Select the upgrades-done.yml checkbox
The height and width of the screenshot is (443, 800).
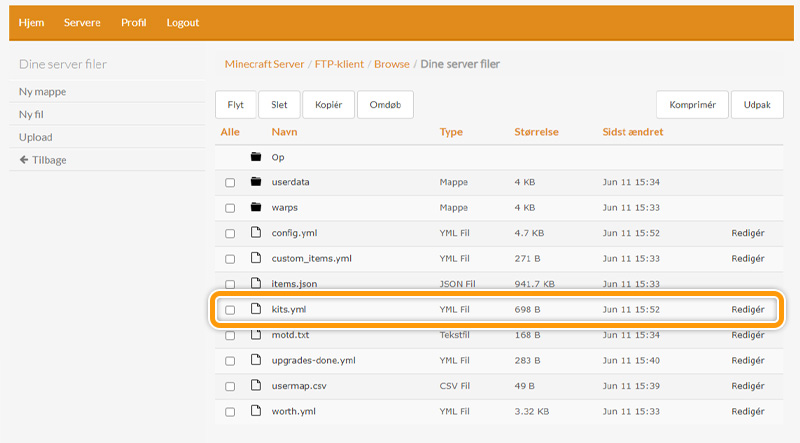point(230,361)
